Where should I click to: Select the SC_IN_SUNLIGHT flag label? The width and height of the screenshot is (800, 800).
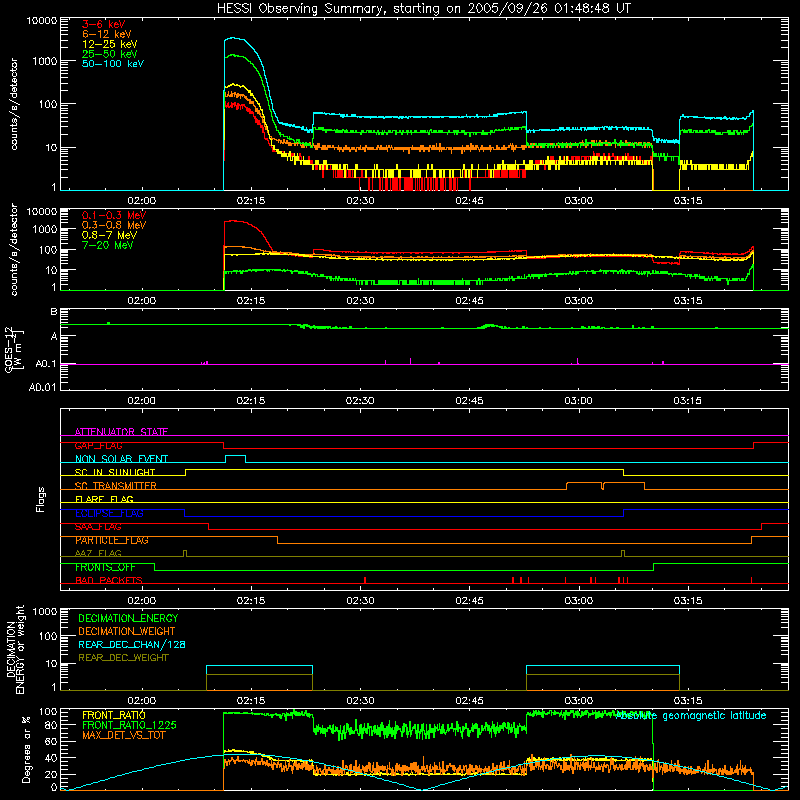point(115,472)
